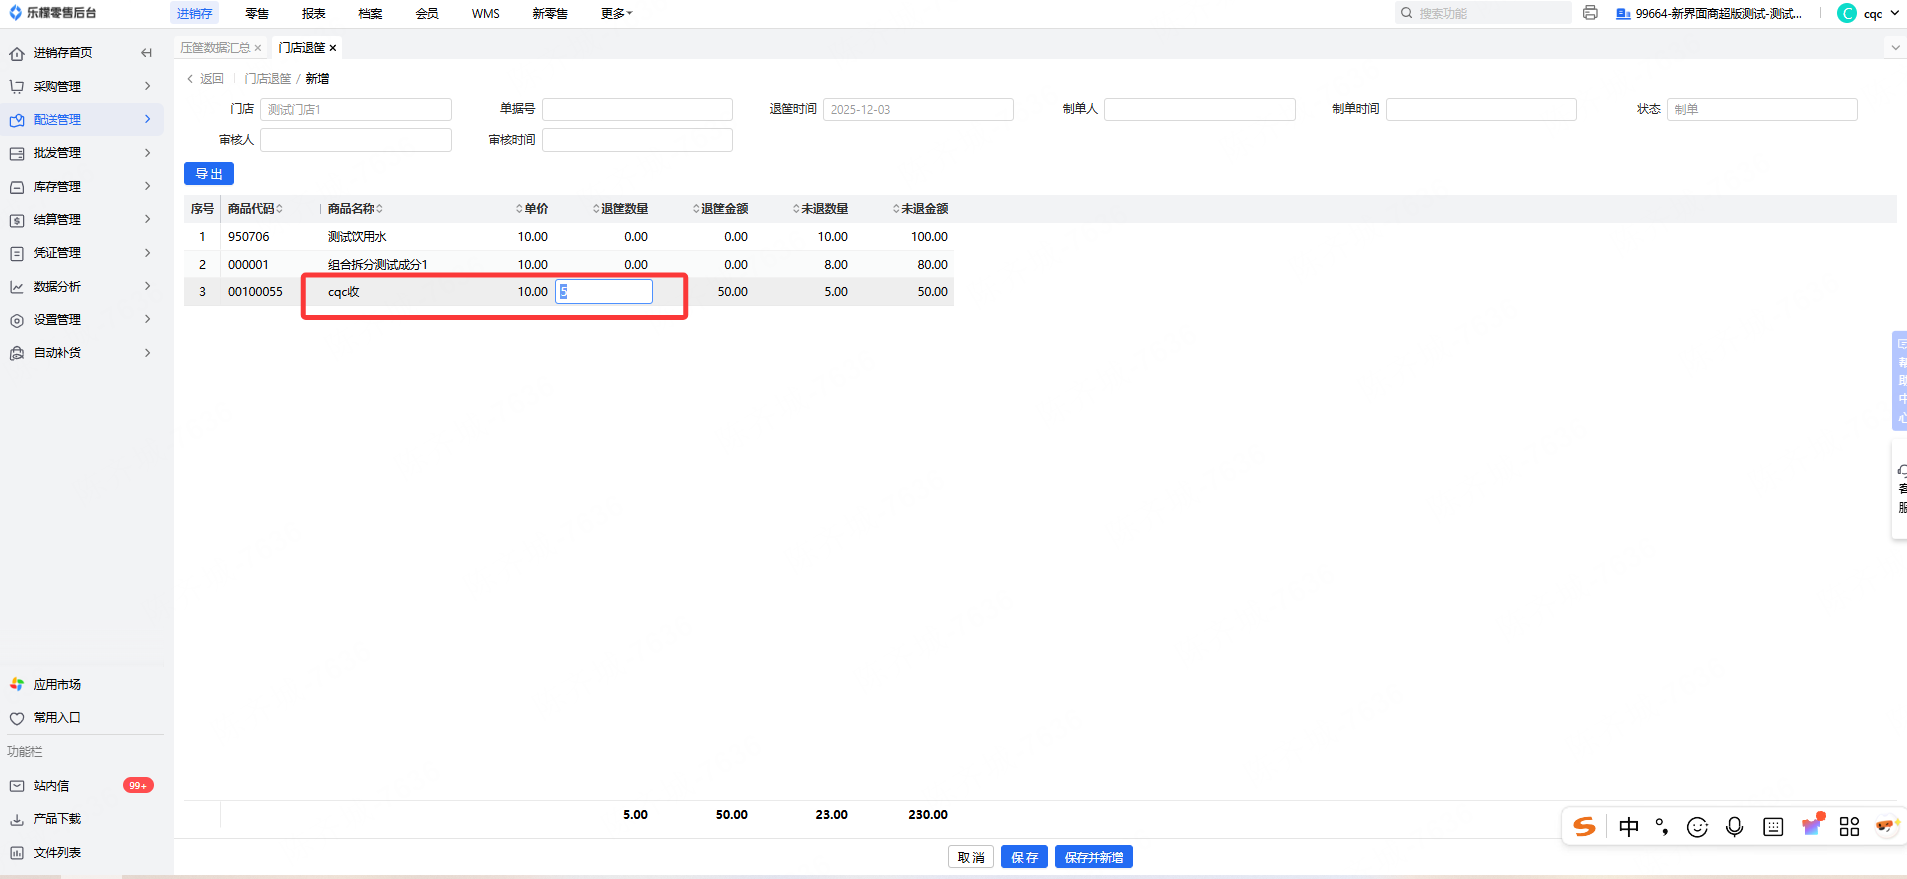This screenshot has height=879, width=1907.
Task: Click the search magnifier icon
Action: point(1407,13)
